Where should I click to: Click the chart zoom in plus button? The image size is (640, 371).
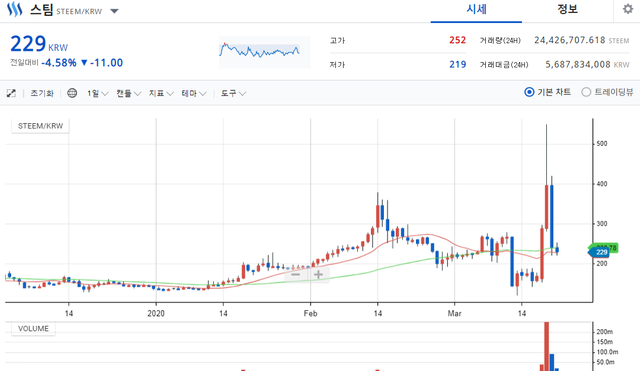tap(318, 275)
